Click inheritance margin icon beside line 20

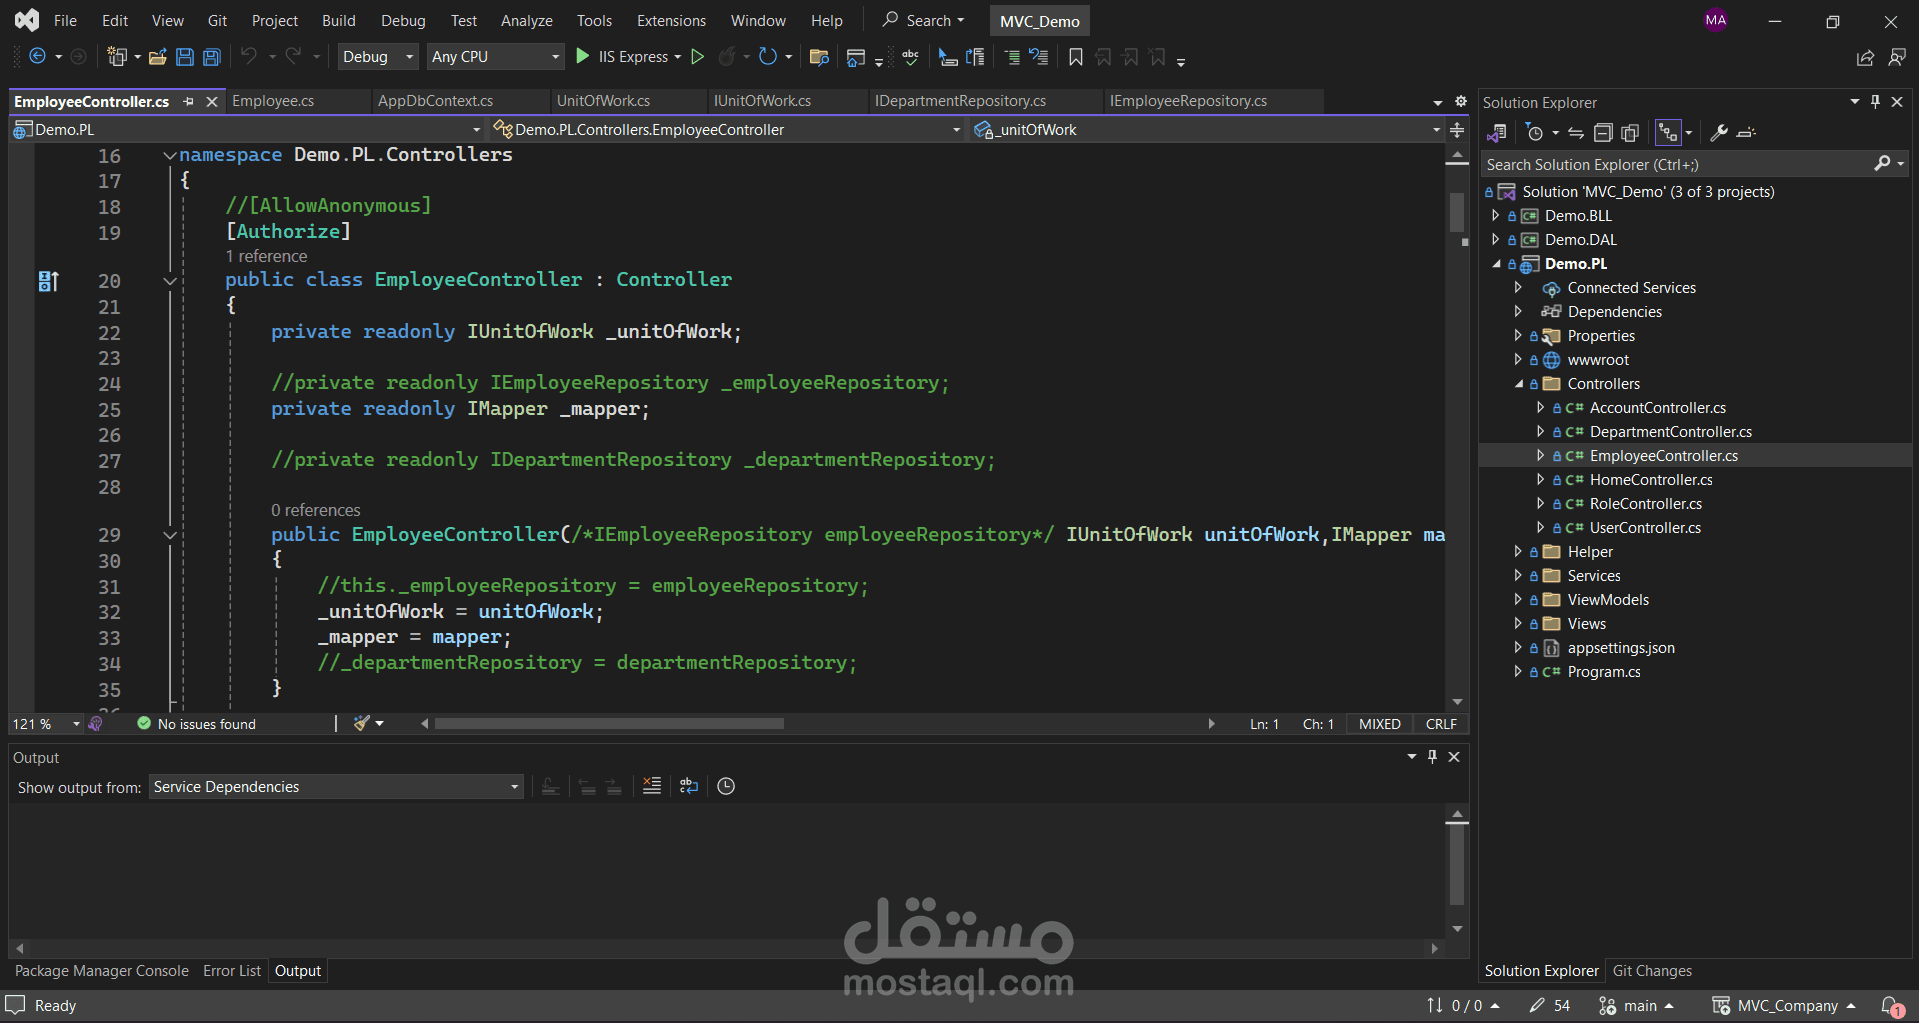(x=48, y=281)
